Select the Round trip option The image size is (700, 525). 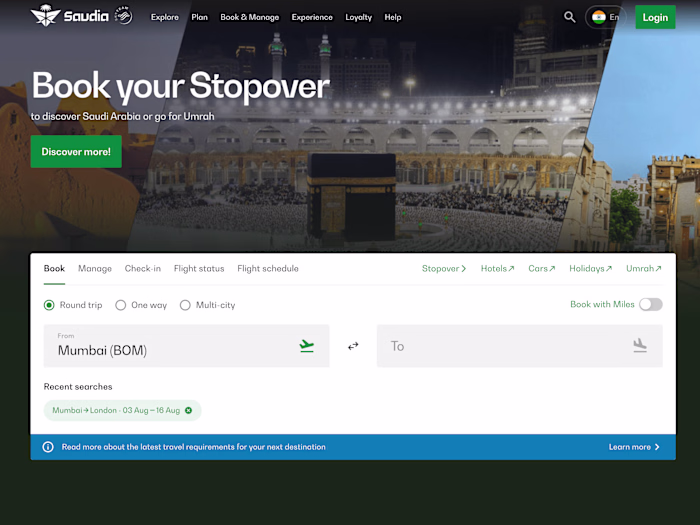73,305
